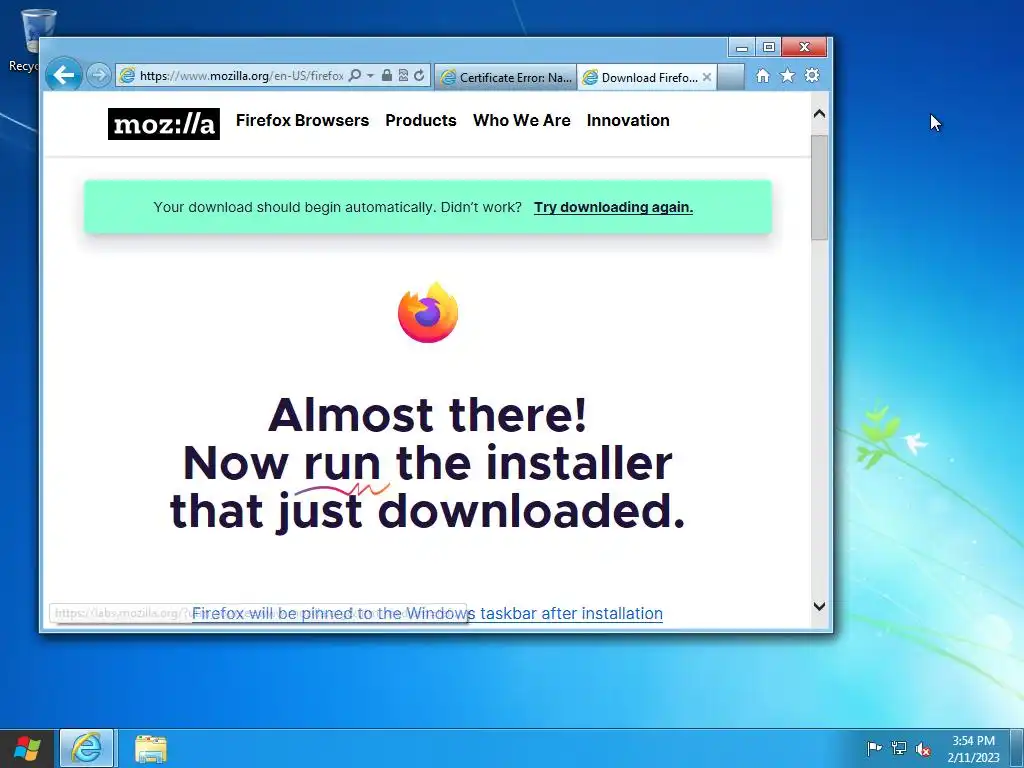This screenshot has width=1024, height=768.
Task: Open the Who We Are menu
Action: (522, 120)
